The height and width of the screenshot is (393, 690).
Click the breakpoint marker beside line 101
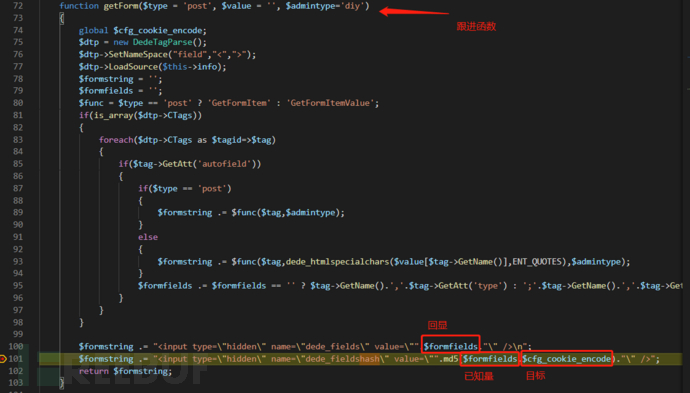[3, 359]
